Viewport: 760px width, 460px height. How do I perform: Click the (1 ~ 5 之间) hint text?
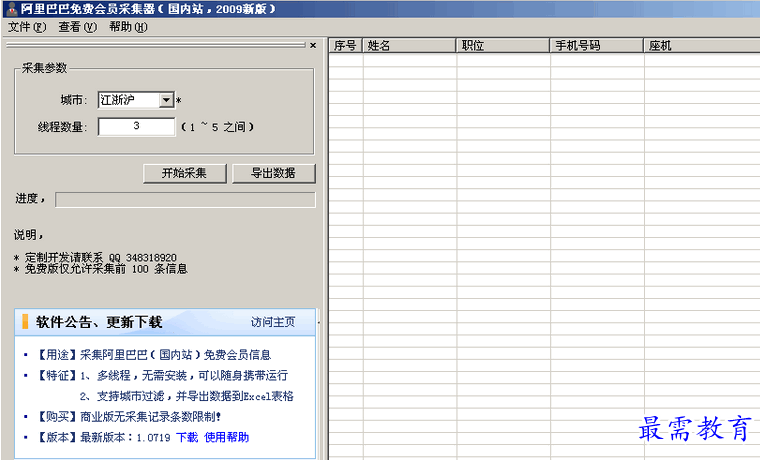click(x=217, y=127)
